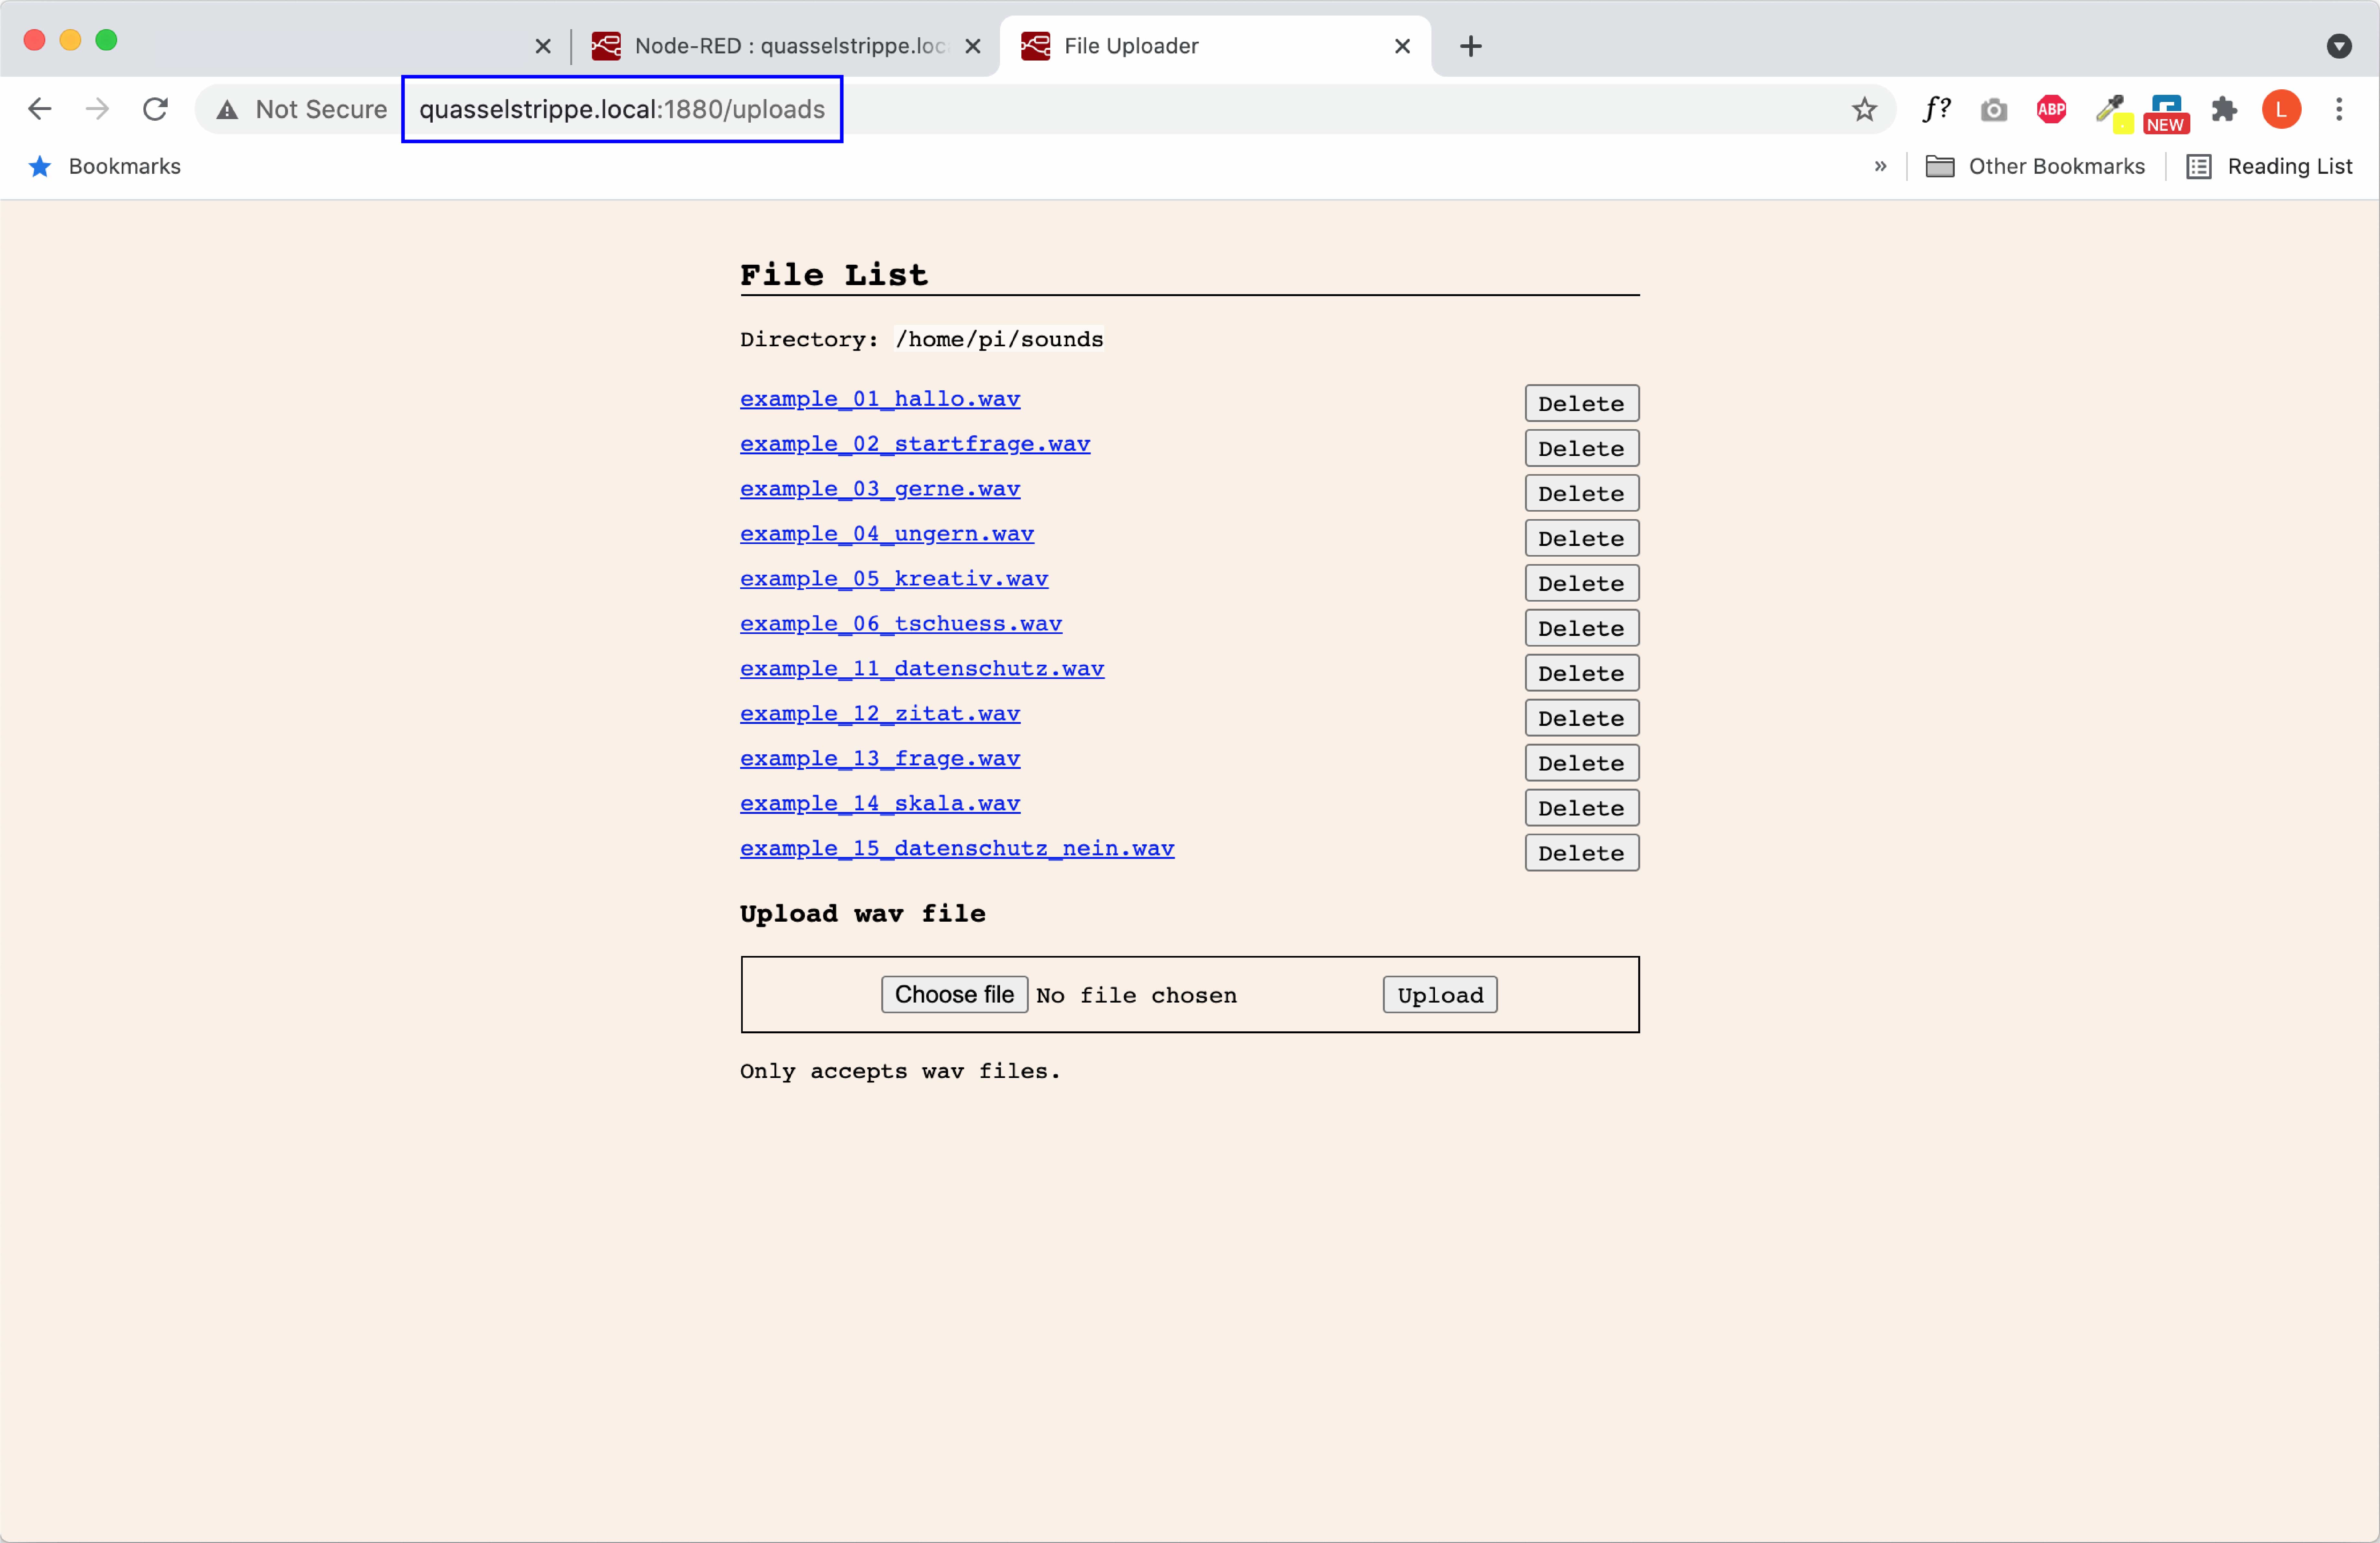The image size is (2380, 1543).
Task: Open the Chrome three-dot menu
Action: click(2339, 109)
